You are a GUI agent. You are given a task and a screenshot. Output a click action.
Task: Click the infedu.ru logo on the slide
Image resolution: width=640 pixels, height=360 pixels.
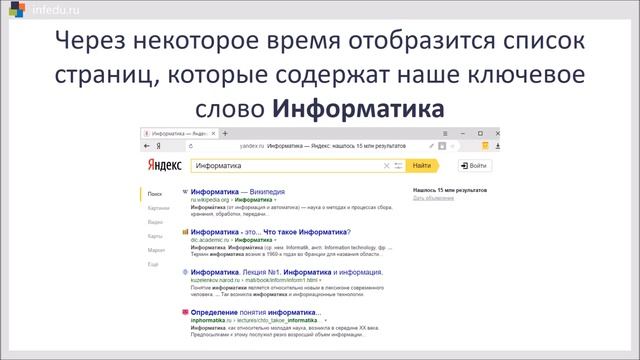(44, 10)
